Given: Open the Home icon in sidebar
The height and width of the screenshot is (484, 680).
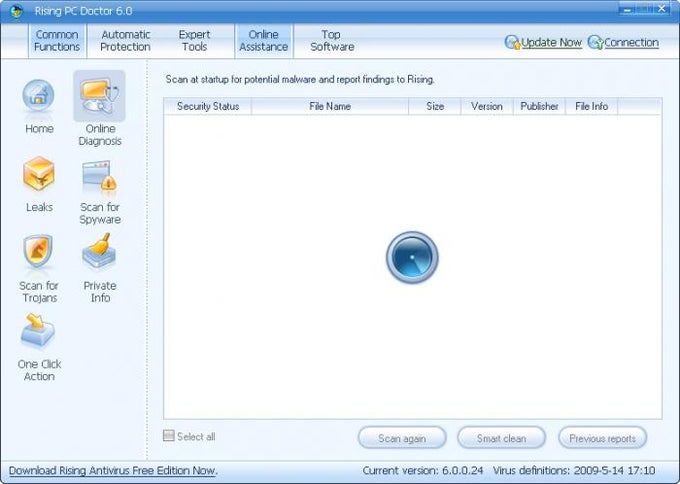Looking at the screenshot, I should (x=39, y=97).
